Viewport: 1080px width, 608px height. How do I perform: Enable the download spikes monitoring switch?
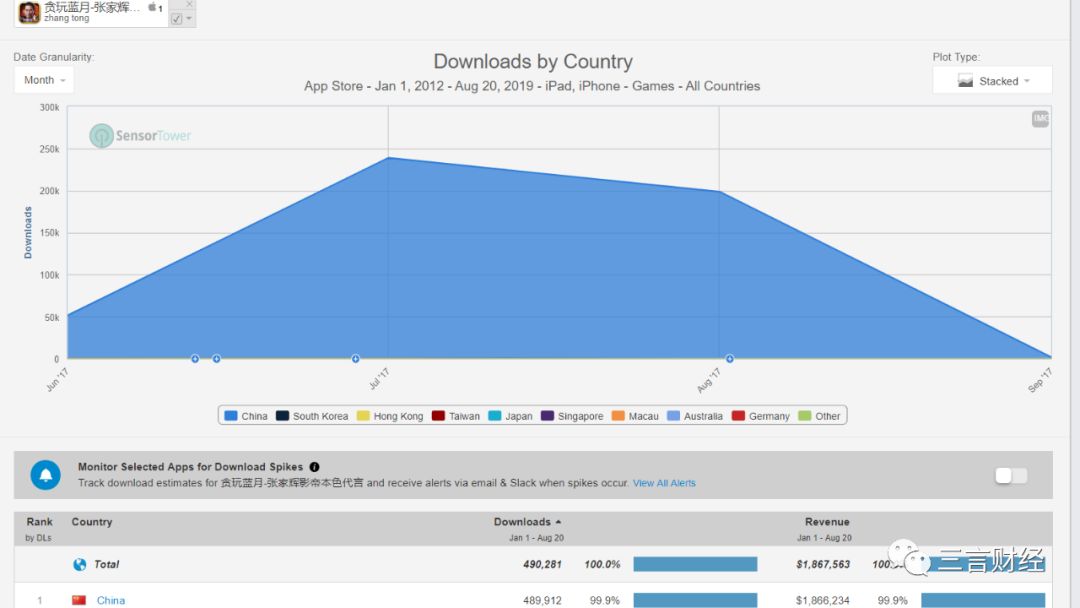pyautogui.click(x=1010, y=476)
